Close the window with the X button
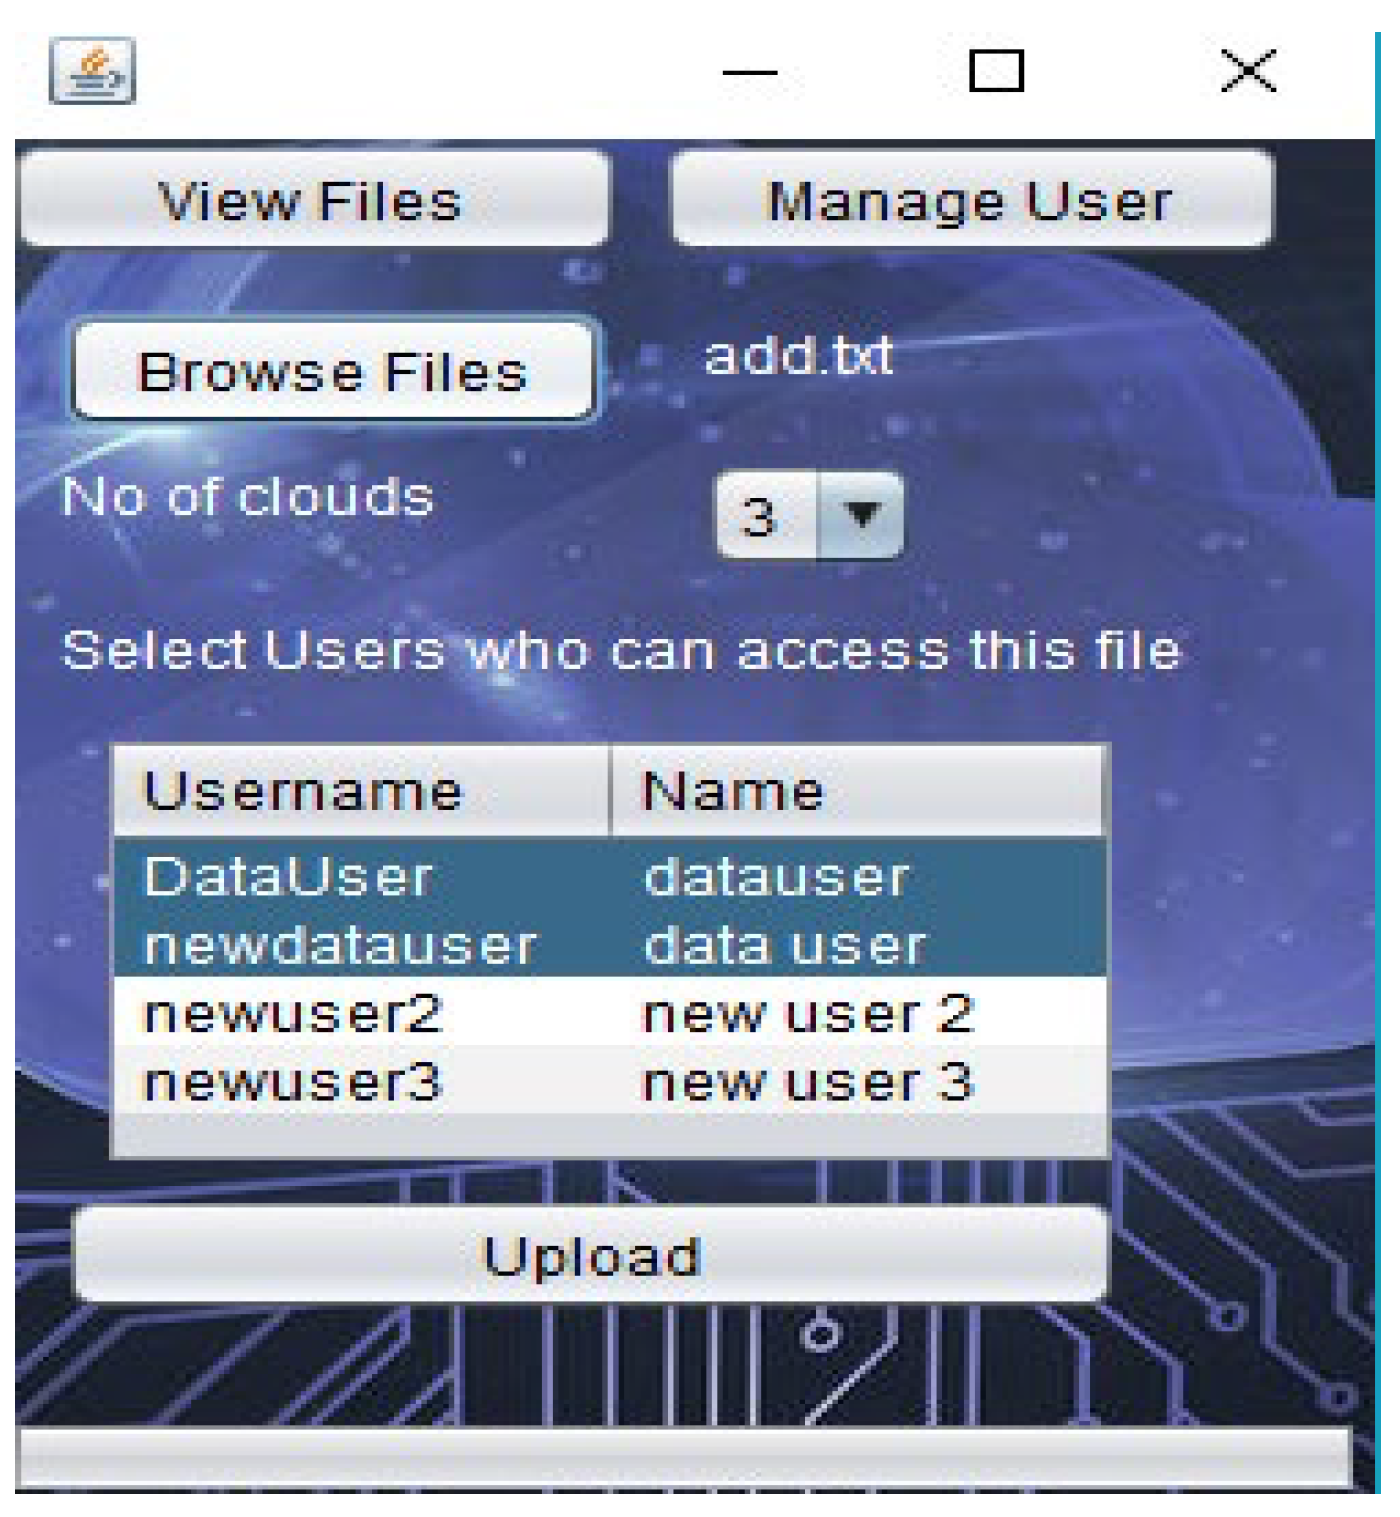The width and height of the screenshot is (1400, 1517). point(1248,71)
